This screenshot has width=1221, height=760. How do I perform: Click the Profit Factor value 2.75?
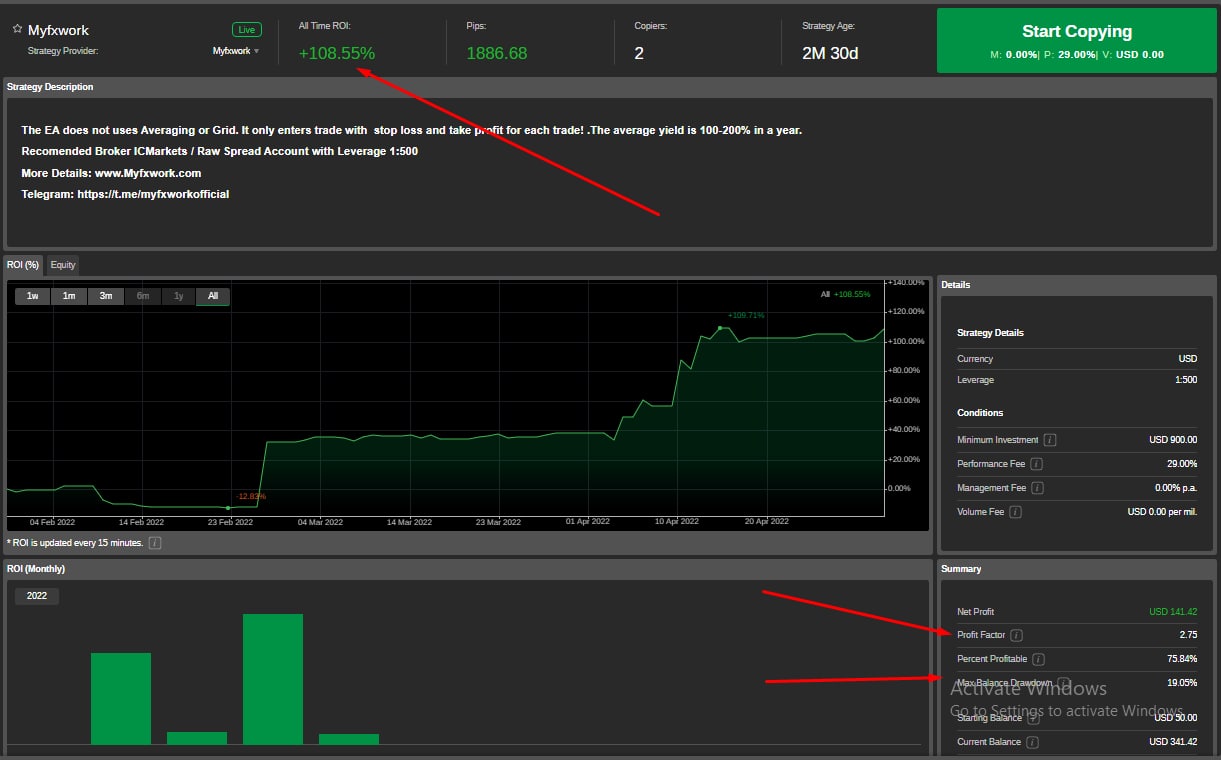pyautogui.click(x=1188, y=635)
